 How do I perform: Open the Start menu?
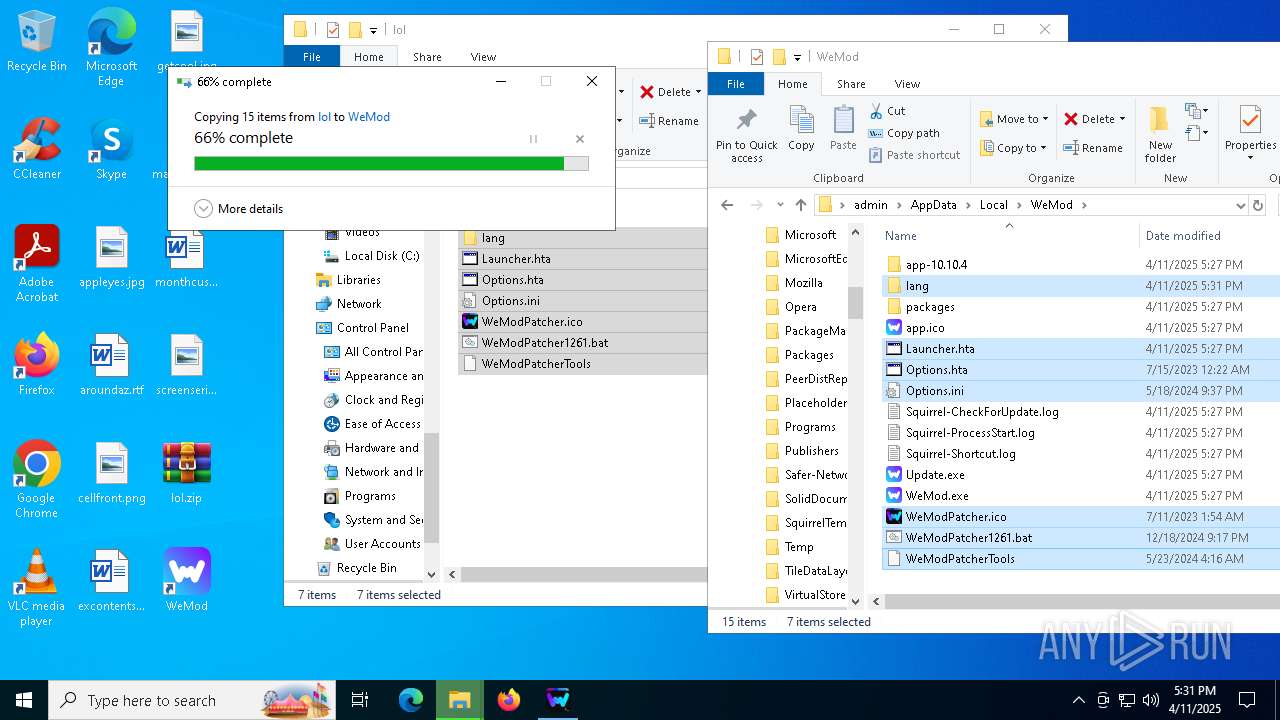click(24, 700)
